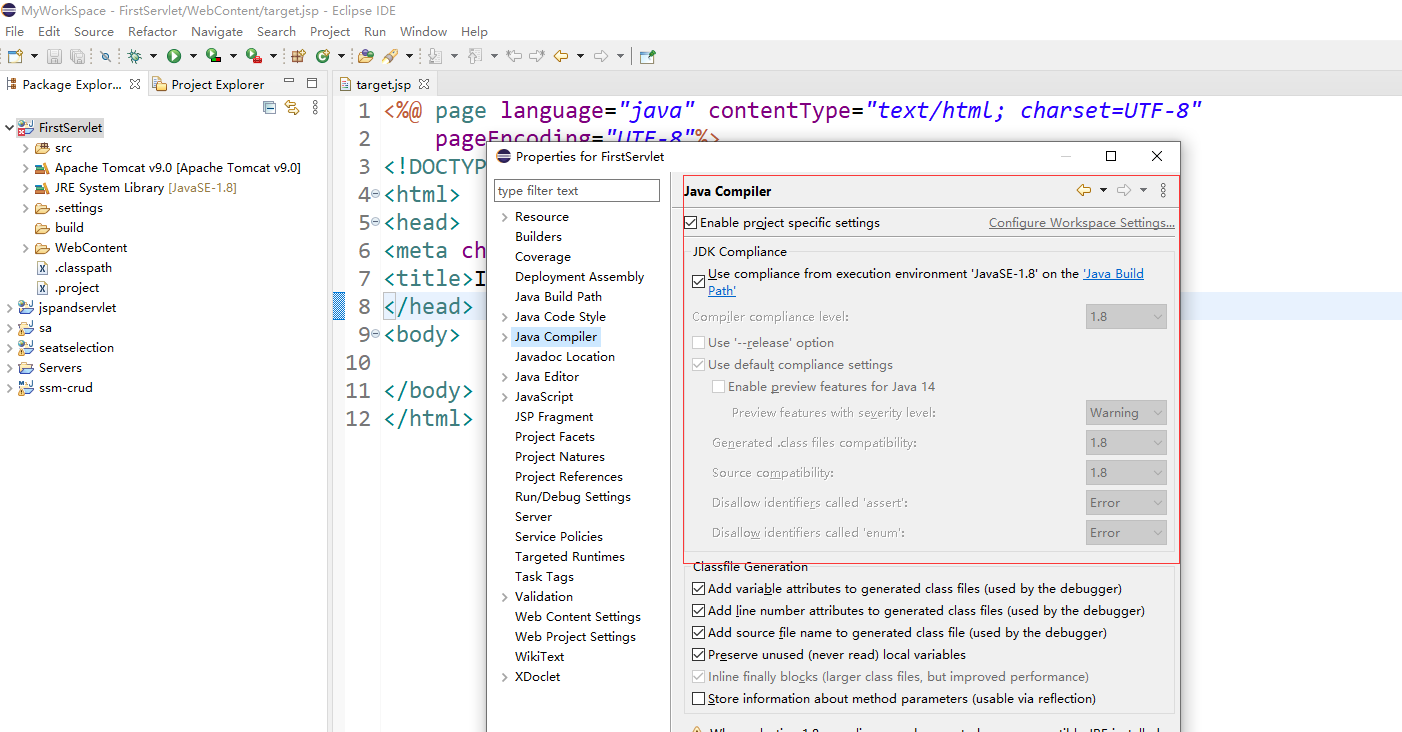Expand the Java Code Style properties node

point(504,317)
